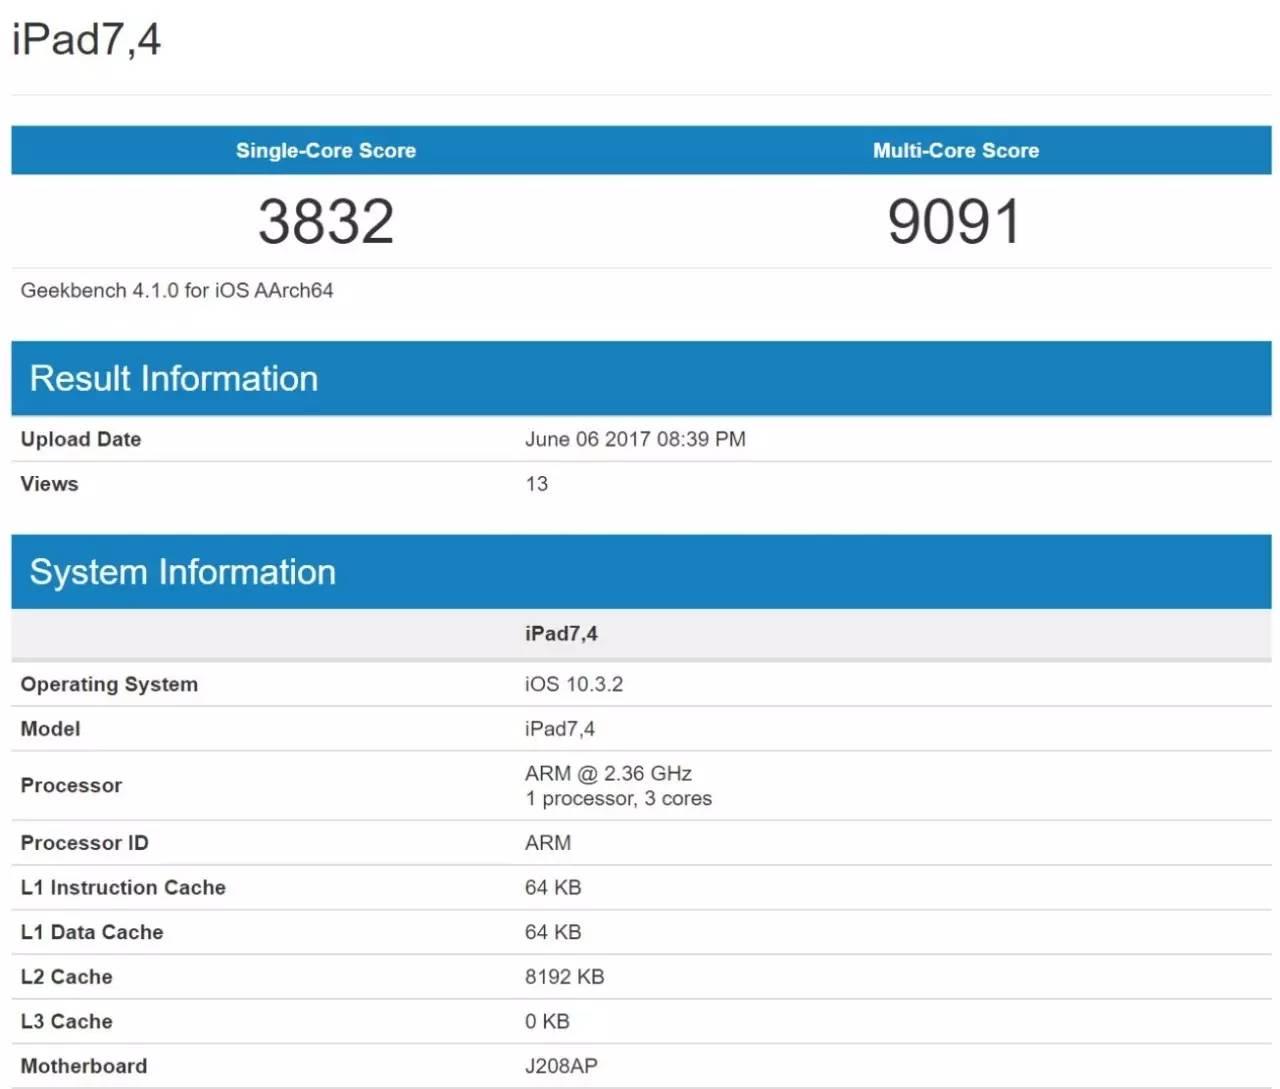
Task: Click the Model label
Action: [50, 729]
